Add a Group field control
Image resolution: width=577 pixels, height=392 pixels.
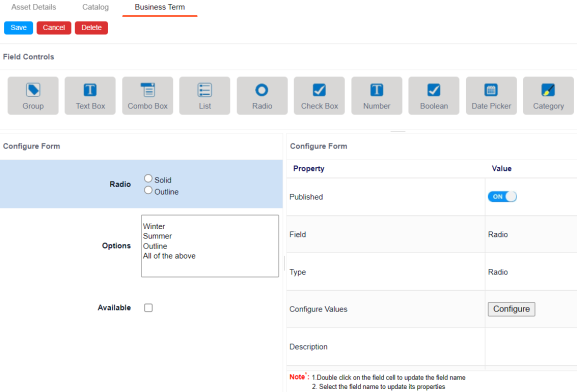(x=33, y=96)
